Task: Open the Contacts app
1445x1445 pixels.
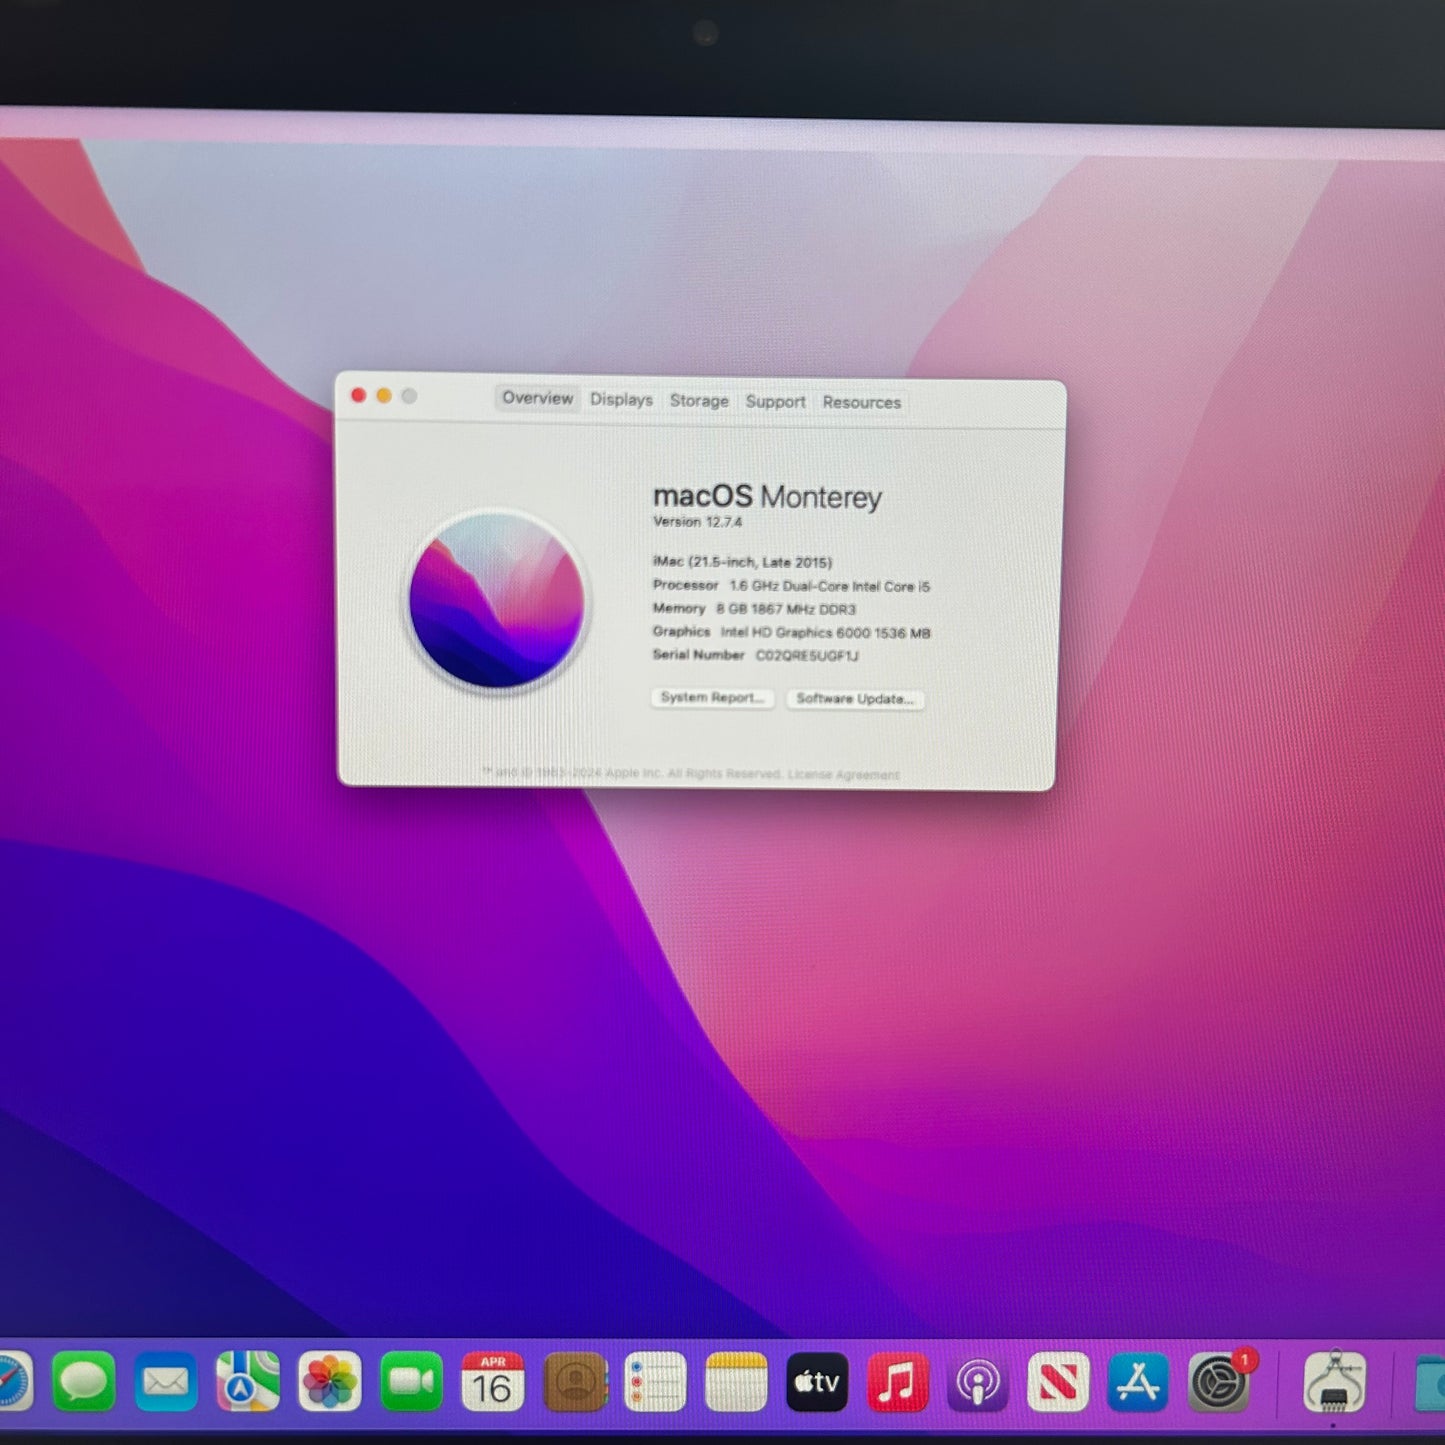Action: (x=575, y=1382)
